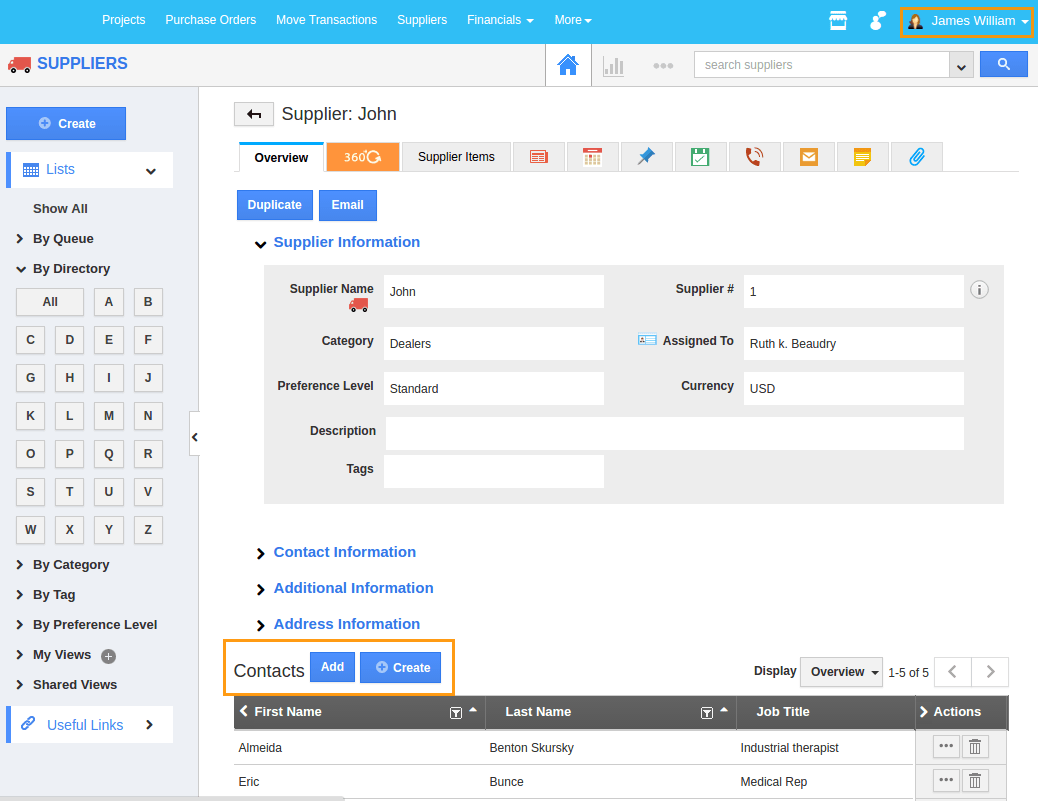Select the Overview tab
Image resolution: width=1038 pixels, height=801 pixels.
coord(281,158)
